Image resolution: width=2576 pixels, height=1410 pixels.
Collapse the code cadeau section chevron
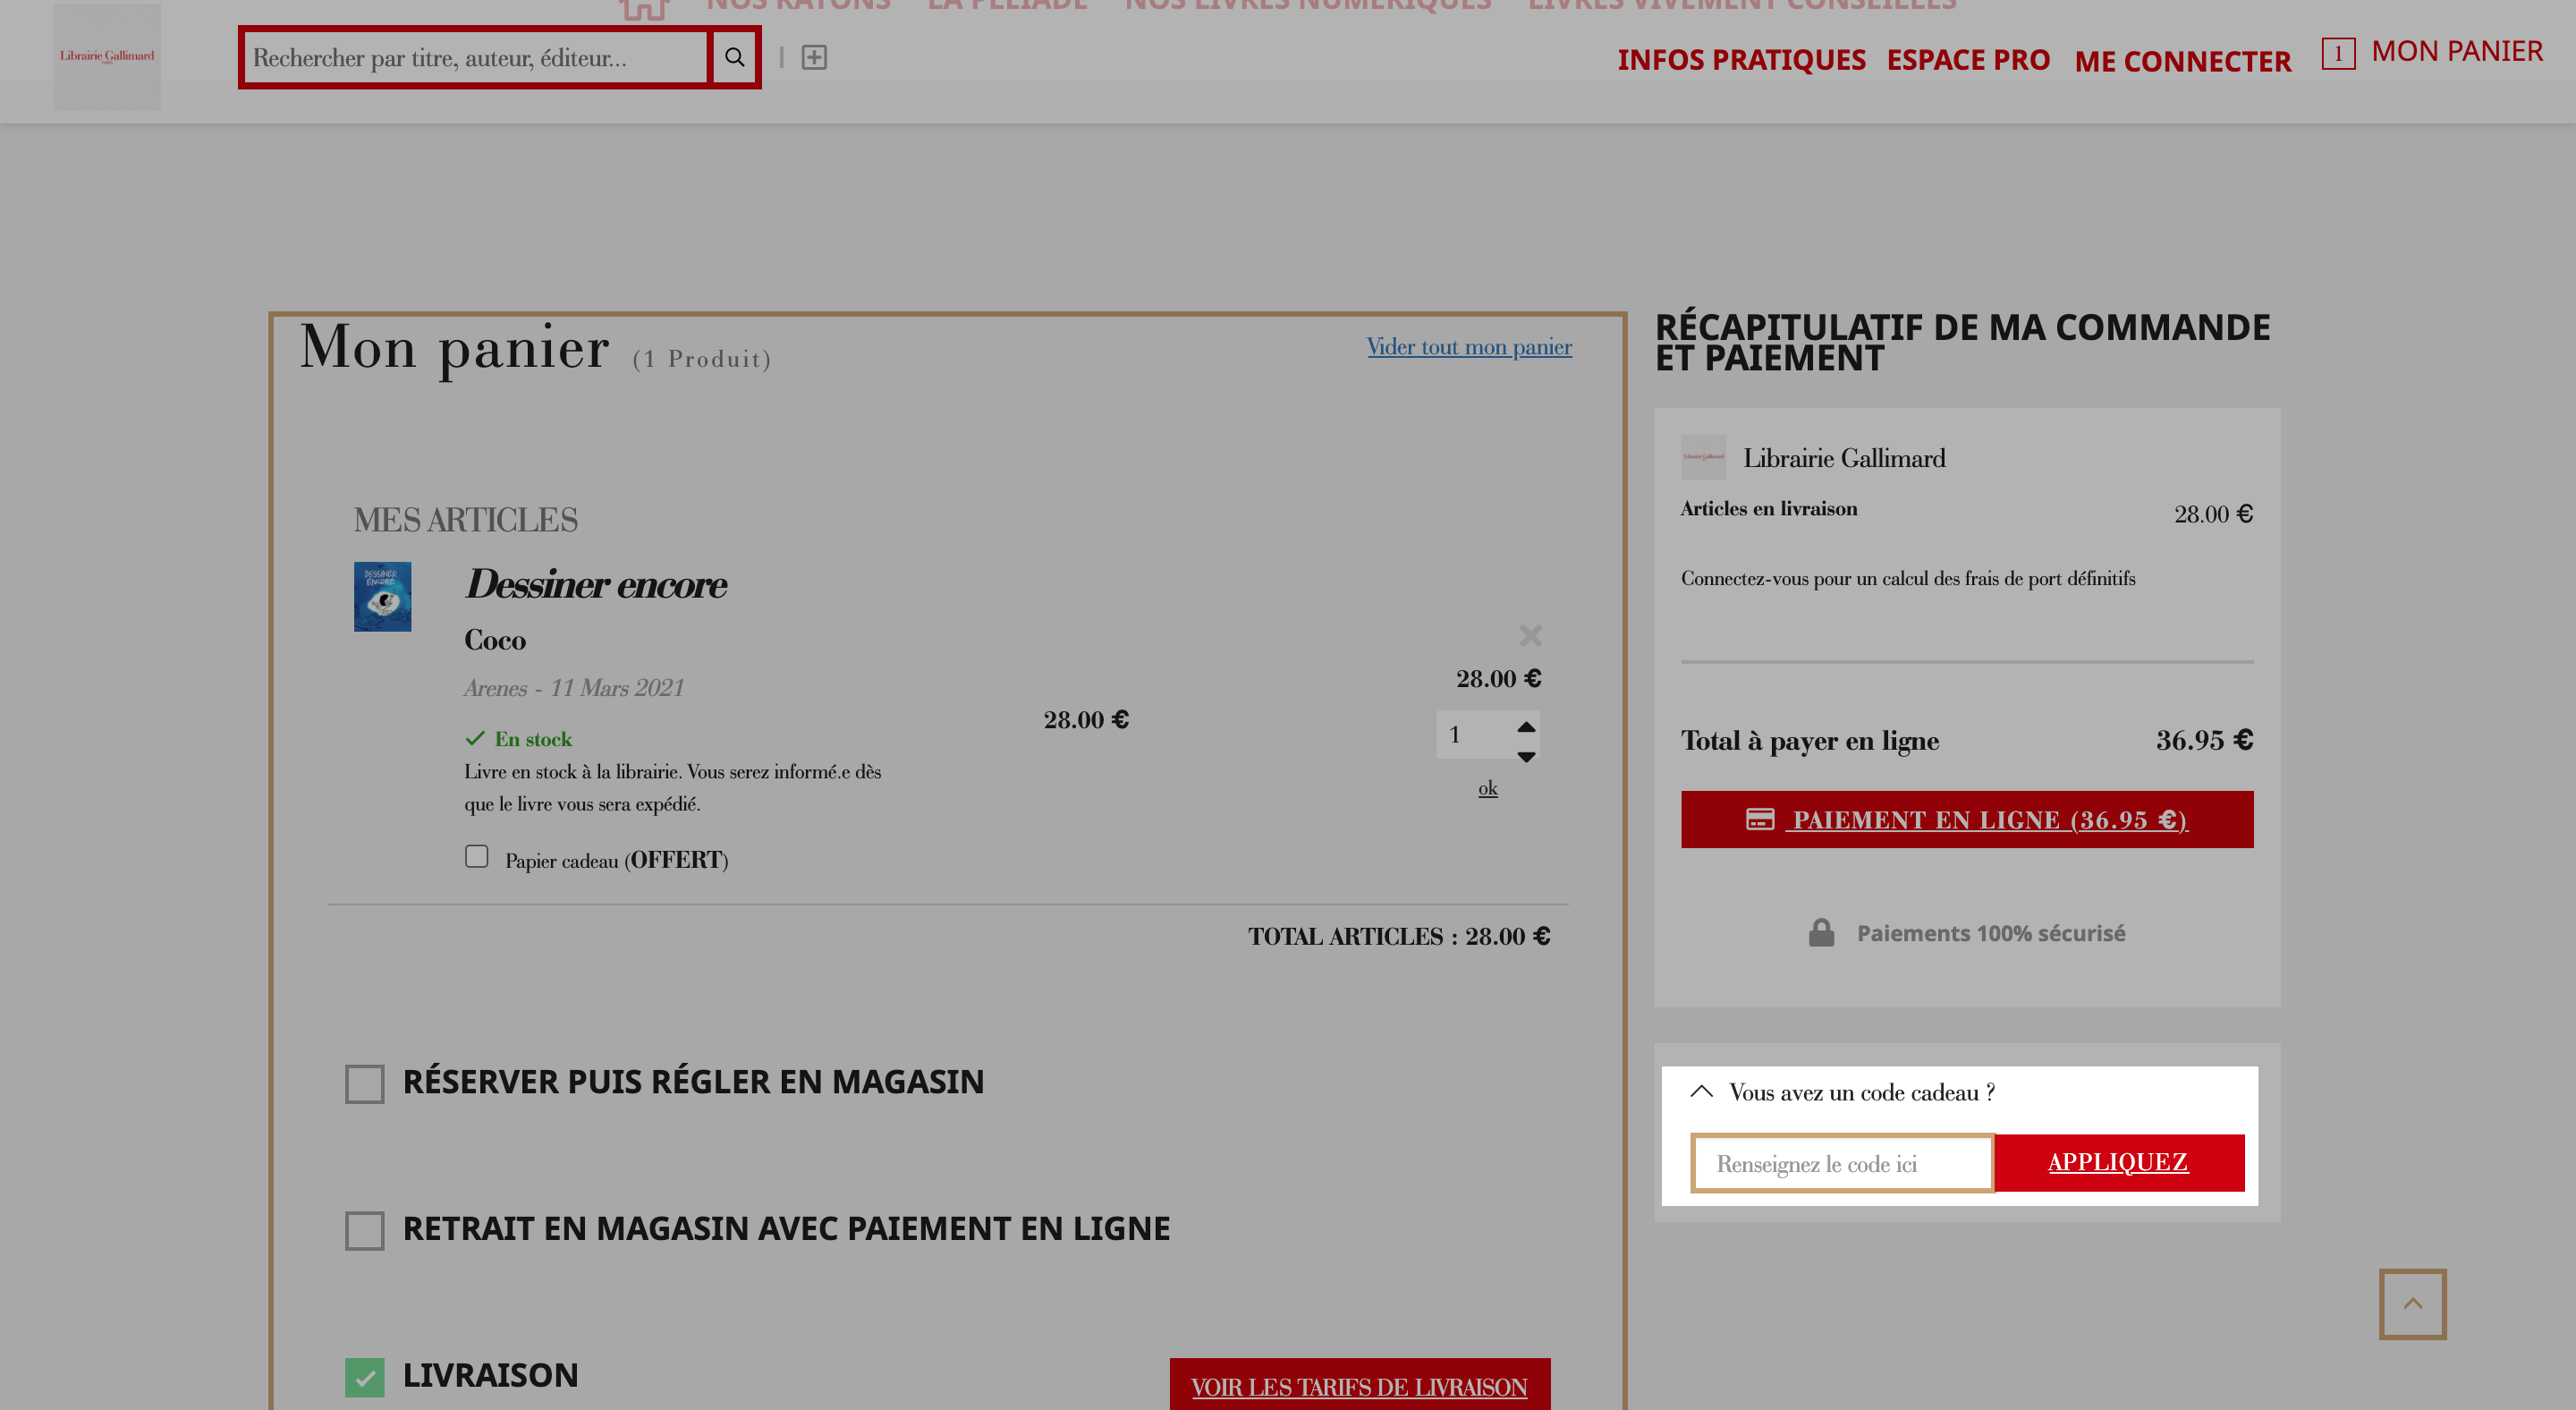pyautogui.click(x=1701, y=1091)
